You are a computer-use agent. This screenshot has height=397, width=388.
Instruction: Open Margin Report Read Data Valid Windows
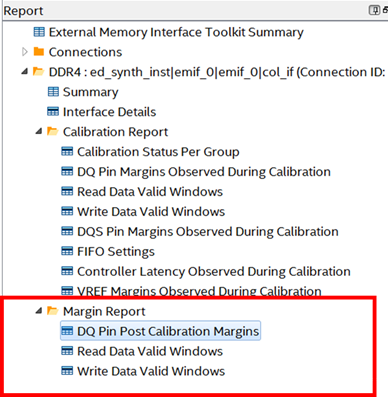[150, 351]
